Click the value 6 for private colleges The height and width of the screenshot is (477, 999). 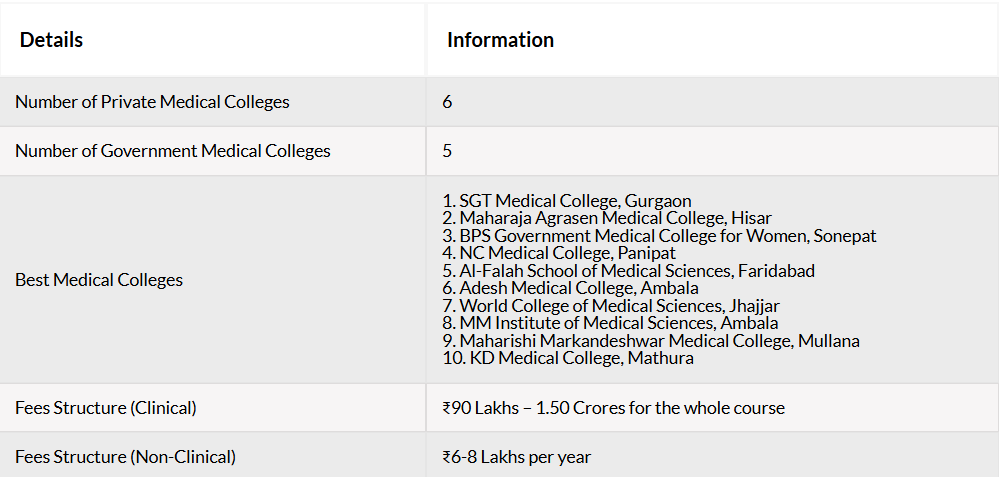(x=447, y=102)
